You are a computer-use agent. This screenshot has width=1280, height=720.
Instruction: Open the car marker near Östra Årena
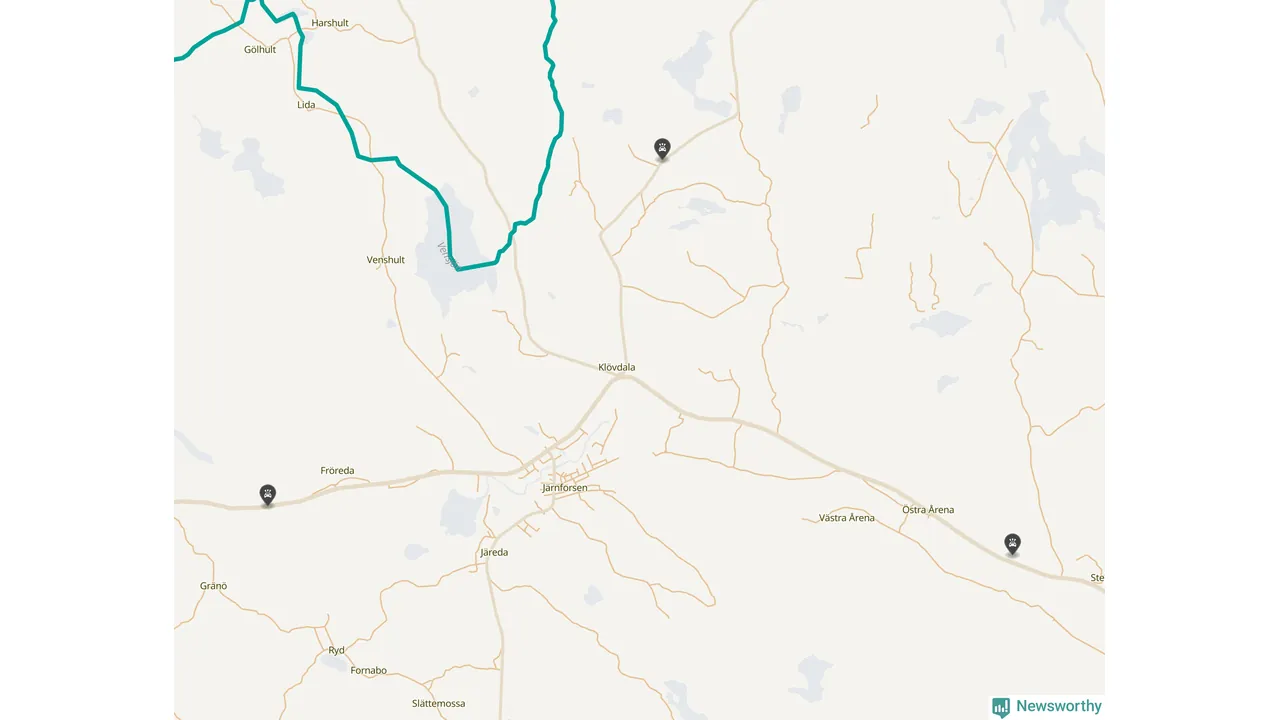(x=1013, y=544)
